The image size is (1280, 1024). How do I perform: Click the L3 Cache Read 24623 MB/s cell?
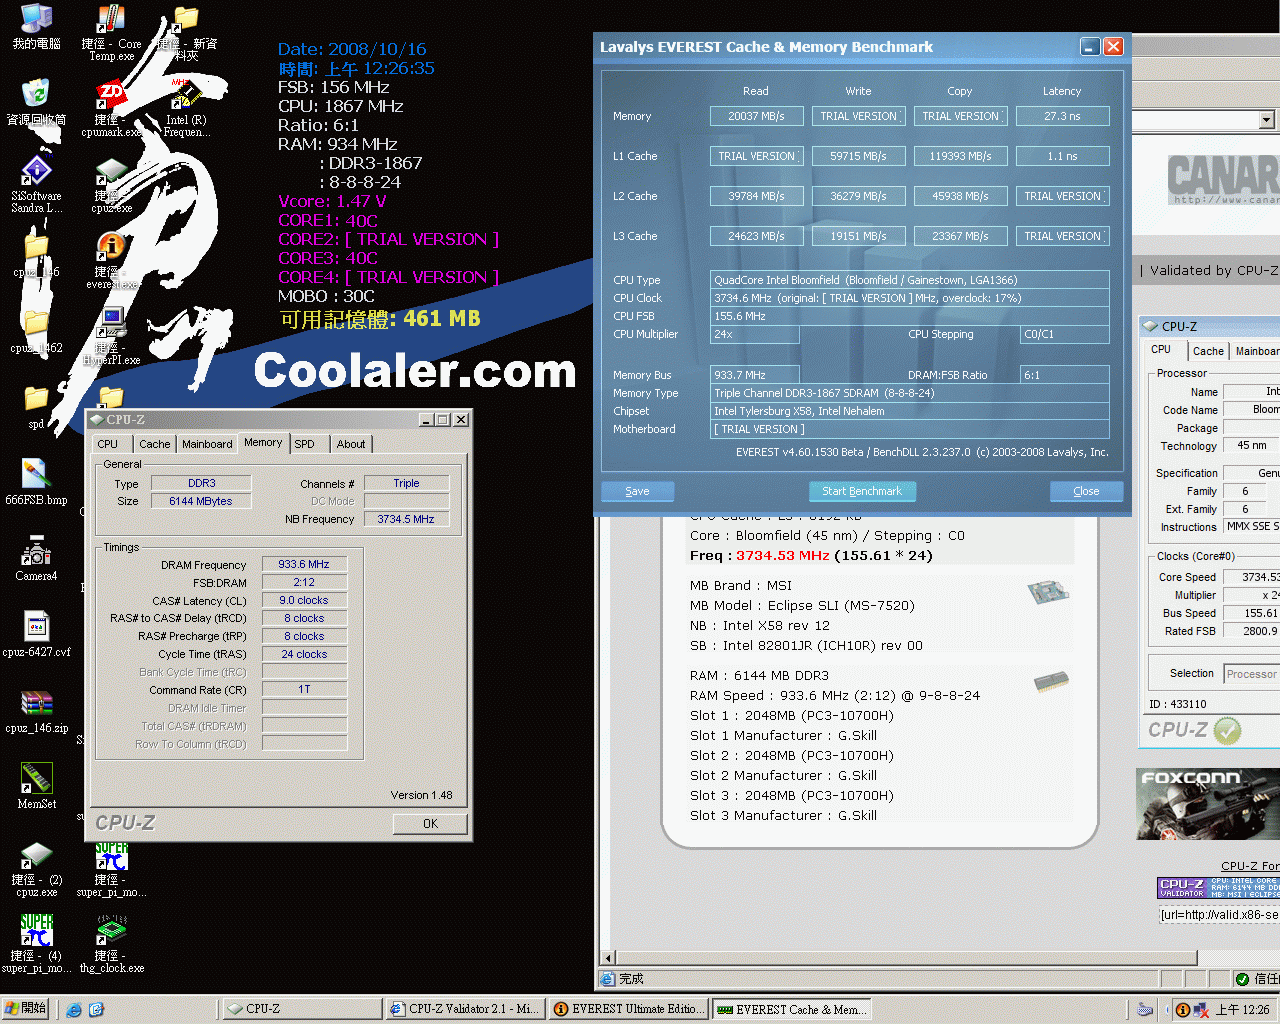[756, 236]
